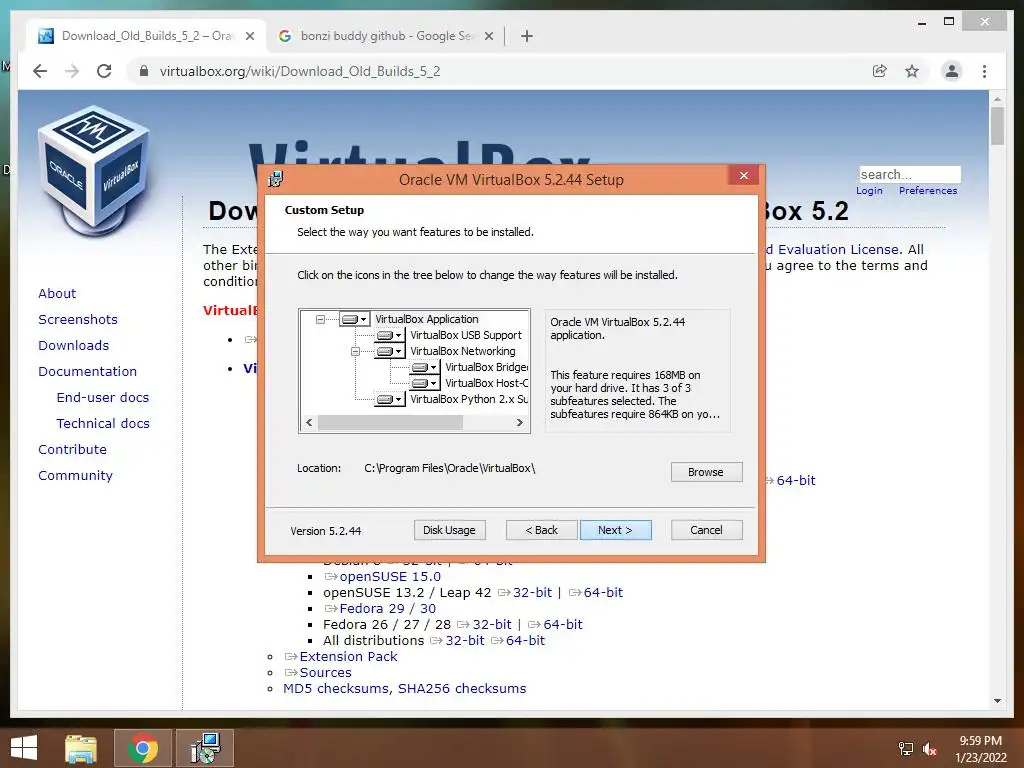This screenshot has width=1024, height=768.
Task: Open the VirtualBox Application feature dropdown icon
Action: tap(355, 319)
